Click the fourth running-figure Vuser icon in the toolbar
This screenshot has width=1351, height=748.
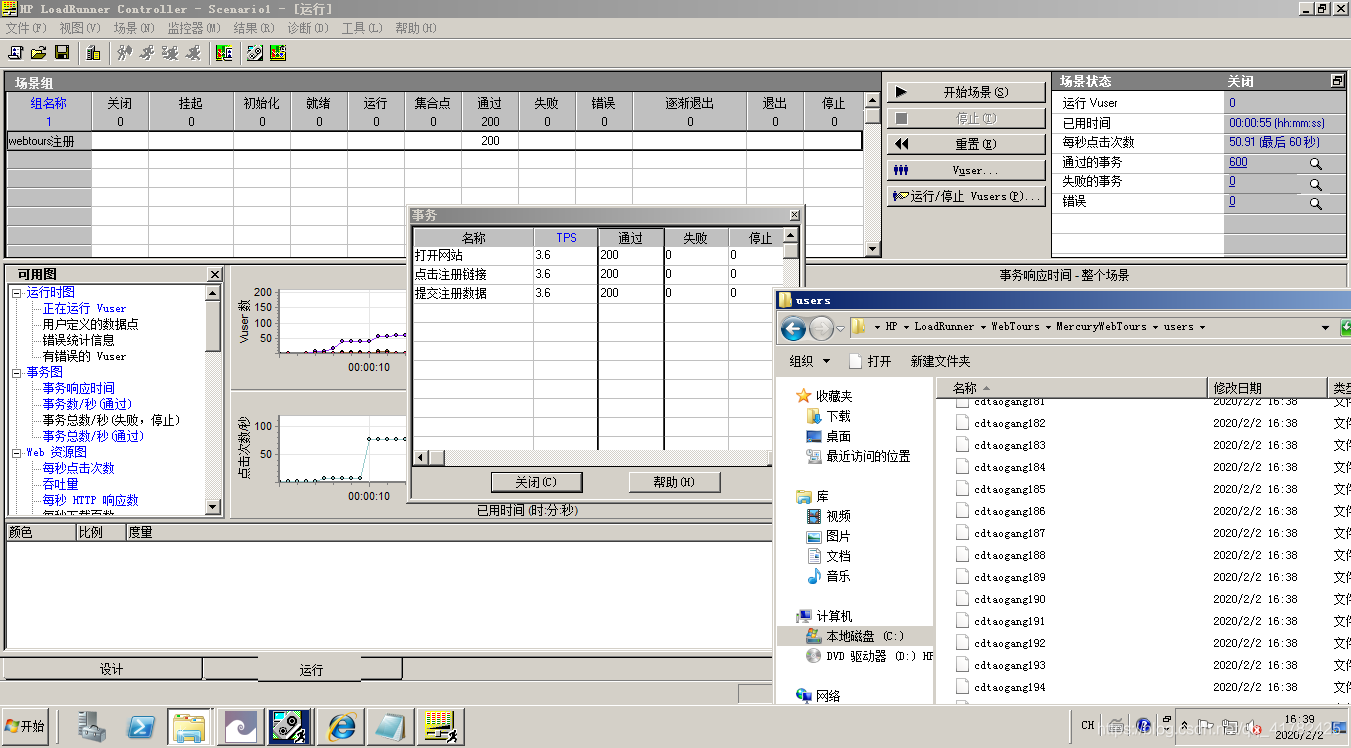click(193, 53)
